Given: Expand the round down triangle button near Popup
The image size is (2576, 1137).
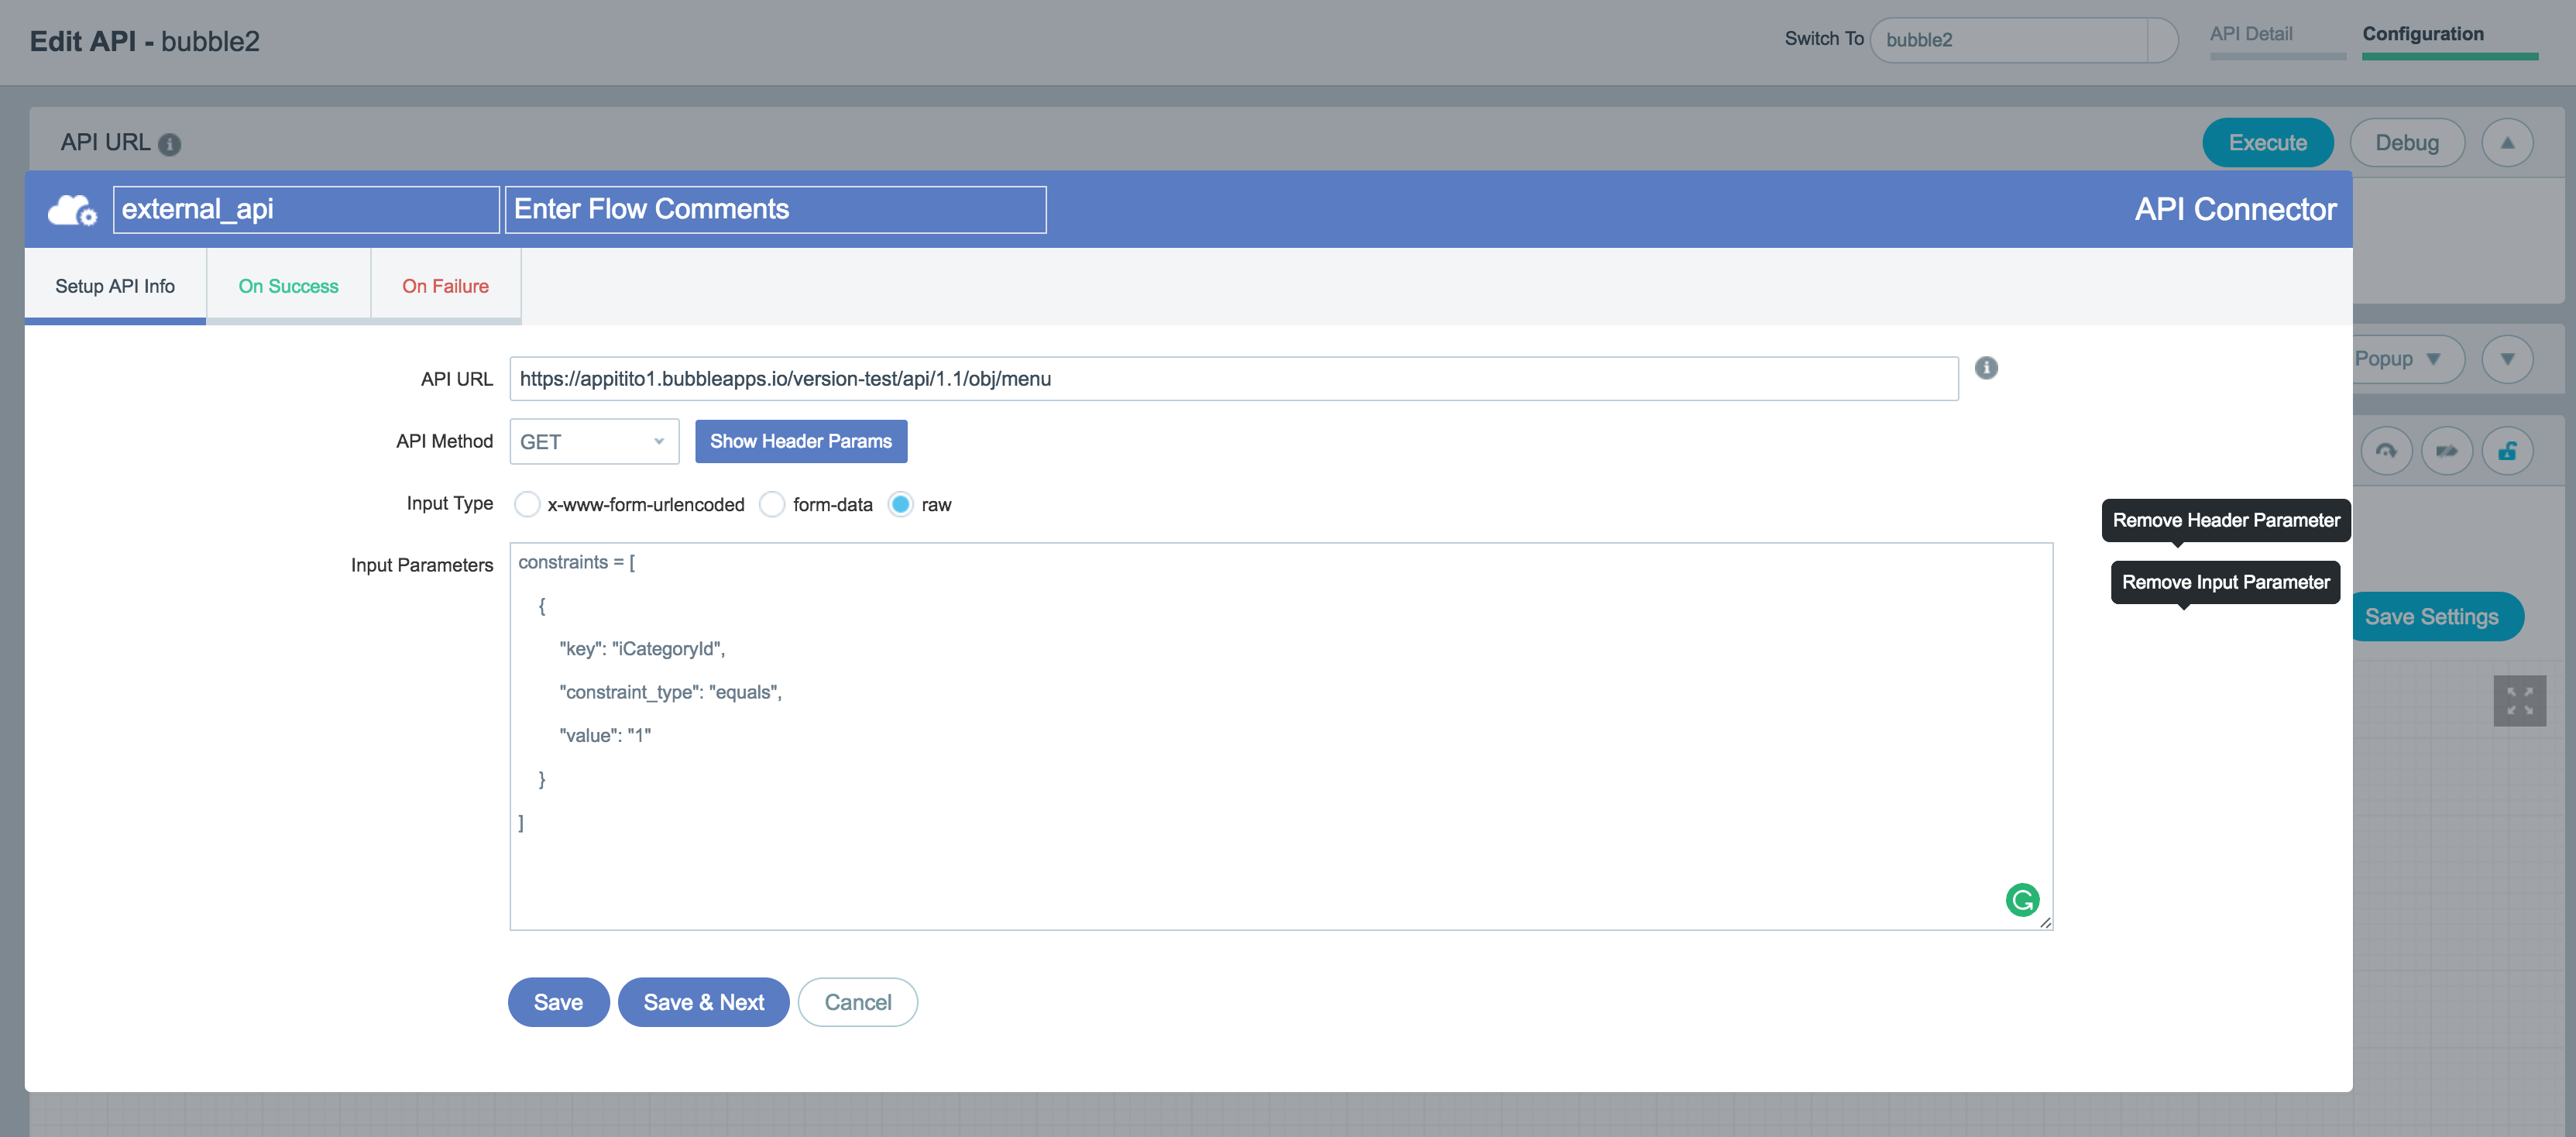Looking at the screenshot, I should tap(2507, 359).
